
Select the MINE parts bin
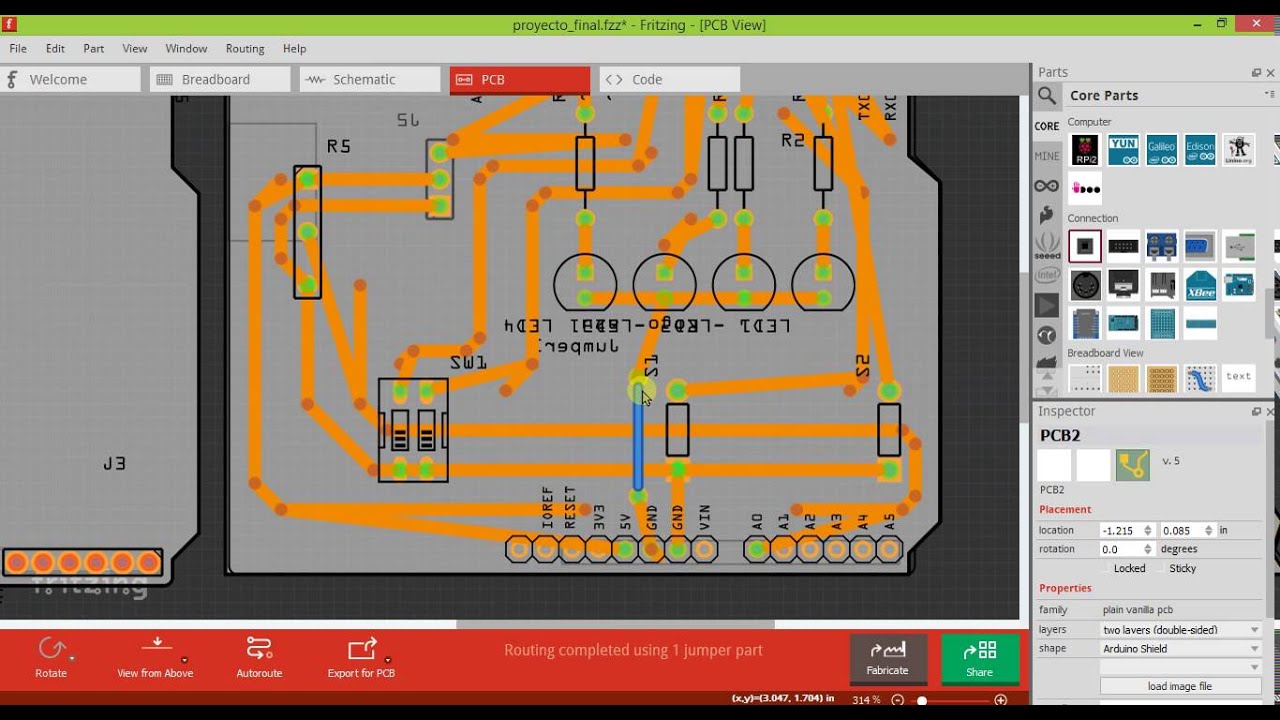(1047, 156)
